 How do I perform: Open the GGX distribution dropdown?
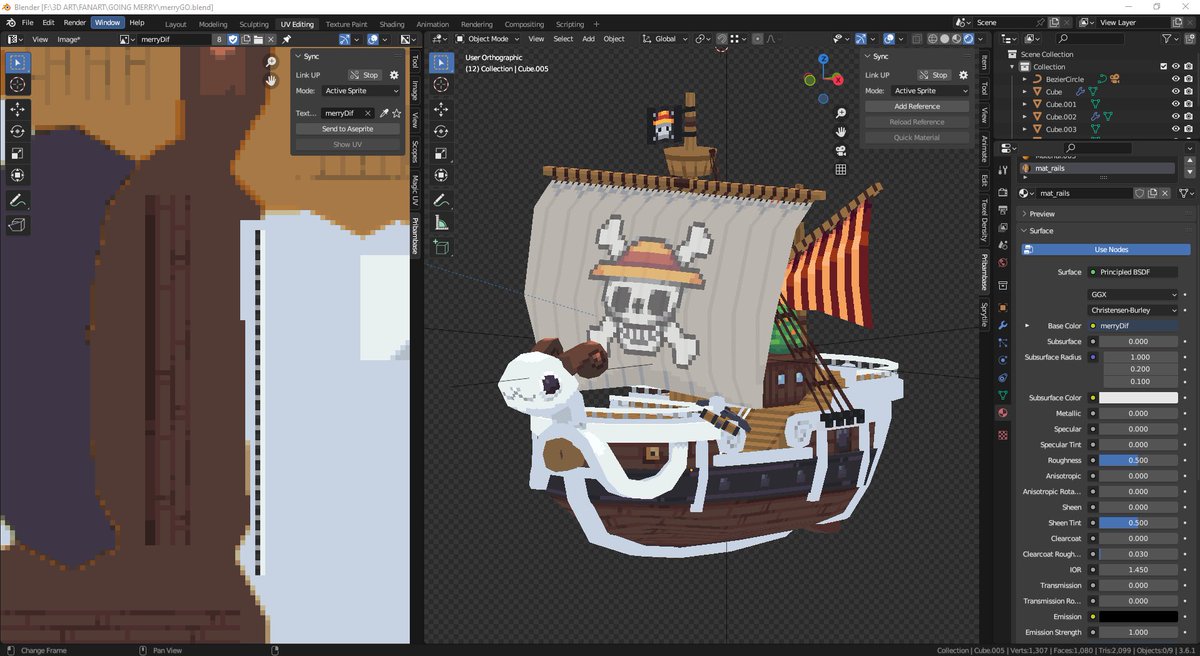coord(1133,295)
